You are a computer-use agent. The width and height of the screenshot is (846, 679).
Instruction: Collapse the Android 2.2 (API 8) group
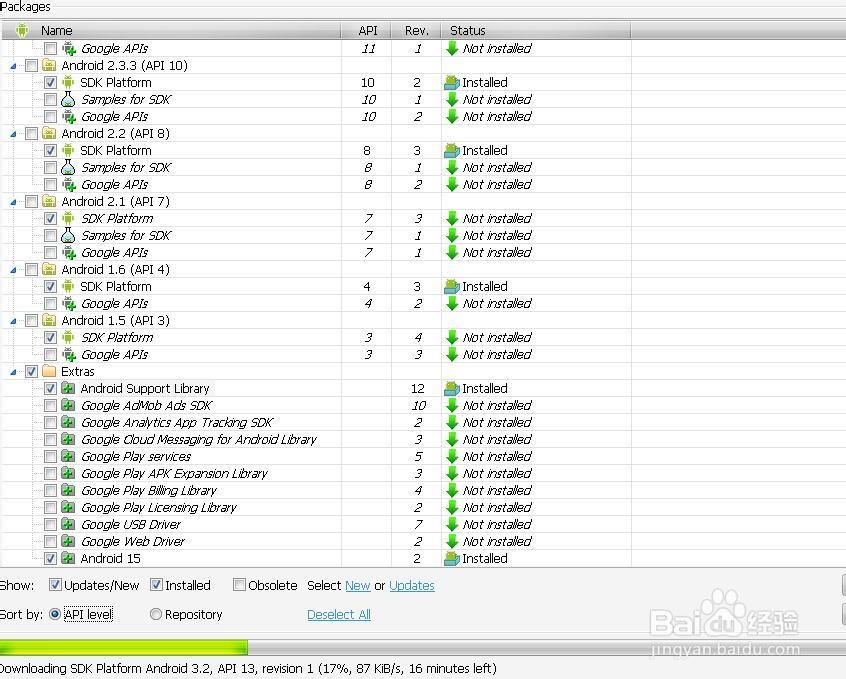click(x=13, y=134)
